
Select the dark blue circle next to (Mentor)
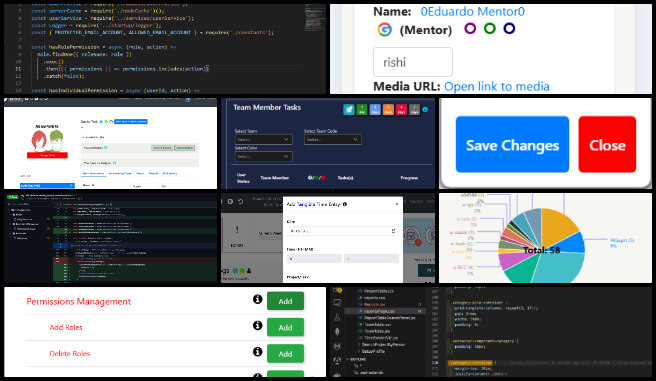[509, 28]
